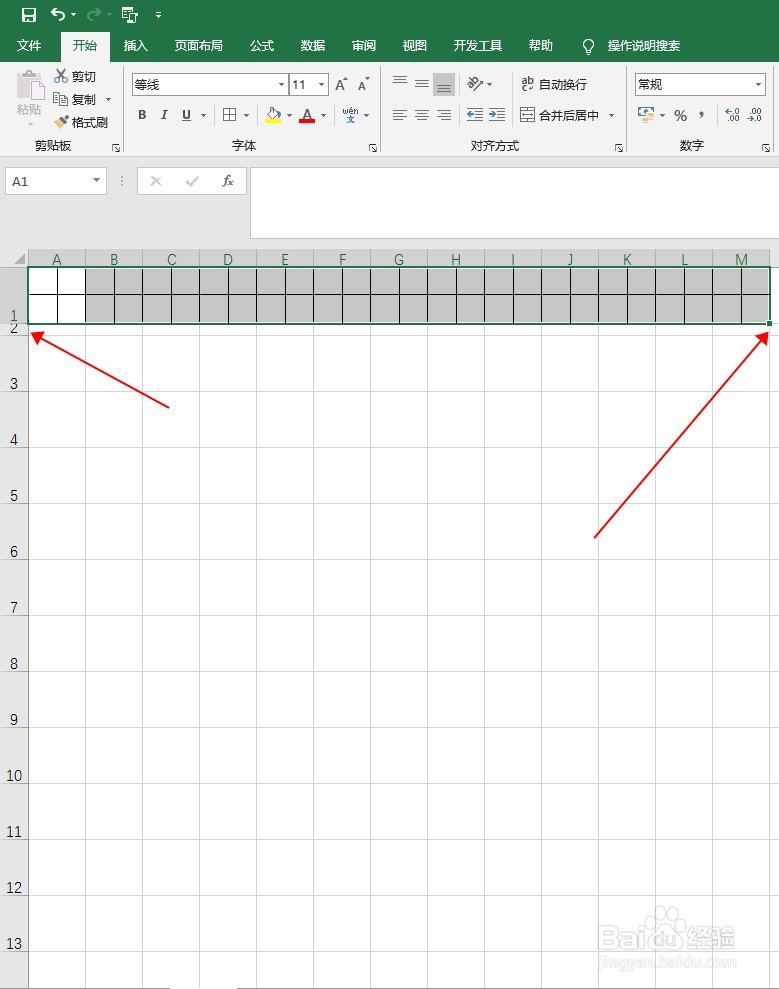This screenshot has height=989, width=779.
Task: Click the Save icon in quick access toolbar
Action: 29,15
